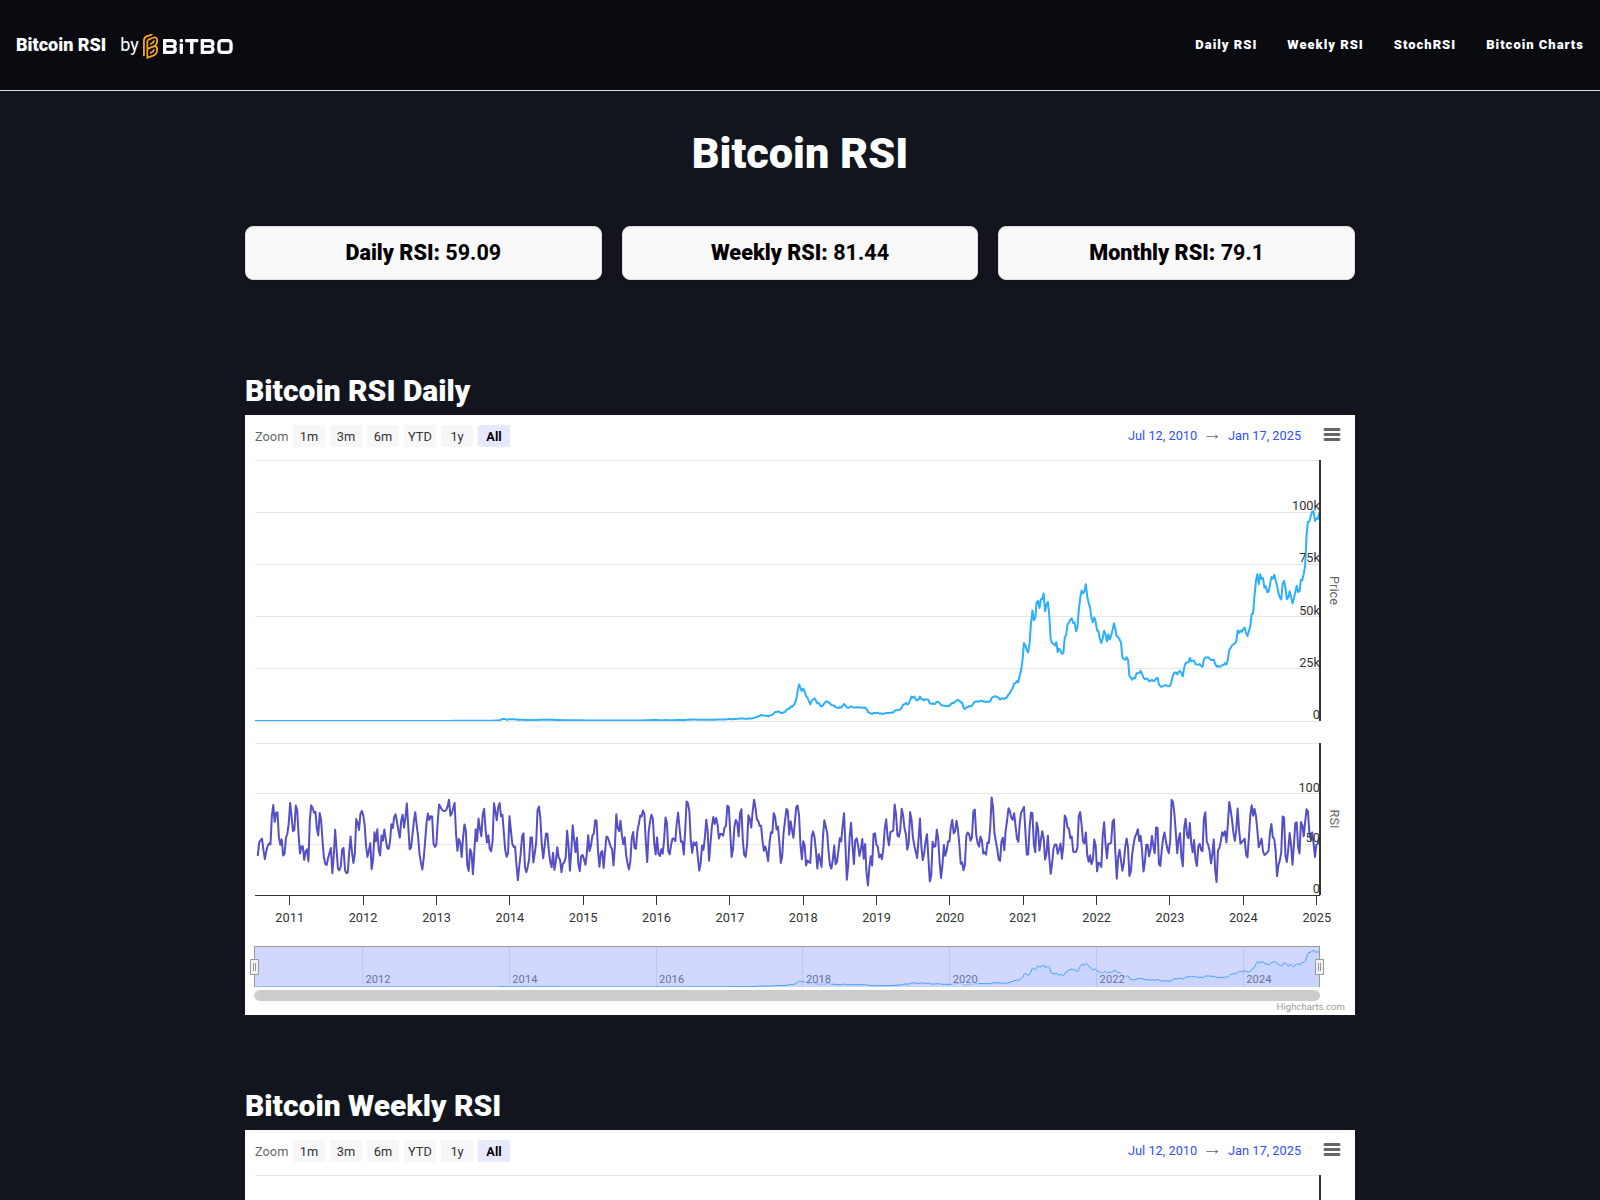Select 1y zoom on the Daily chart

coord(457,436)
